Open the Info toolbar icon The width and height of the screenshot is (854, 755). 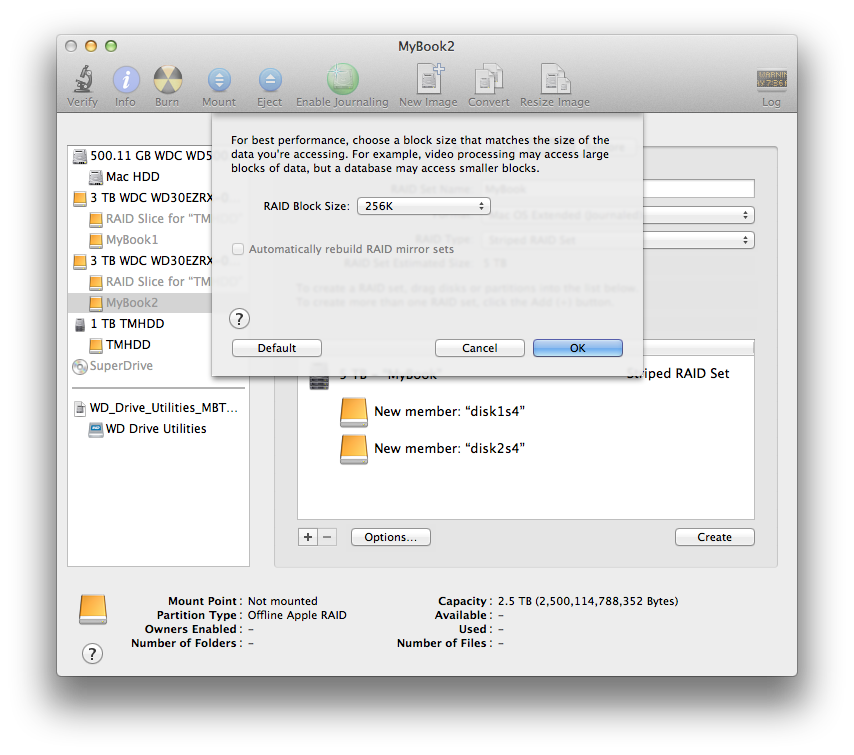pos(126,80)
